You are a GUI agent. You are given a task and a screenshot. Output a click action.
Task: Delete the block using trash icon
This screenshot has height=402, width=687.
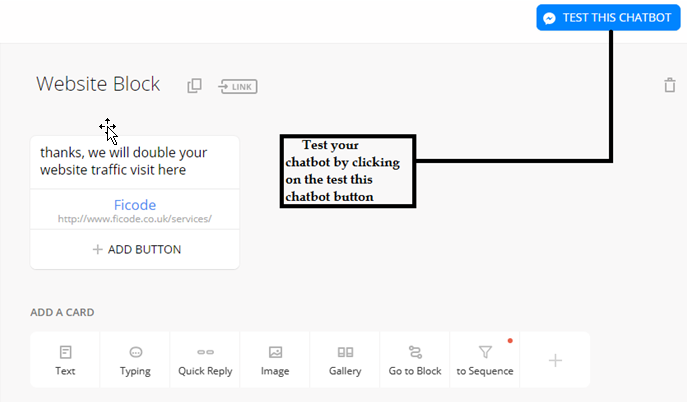tap(669, 86)
